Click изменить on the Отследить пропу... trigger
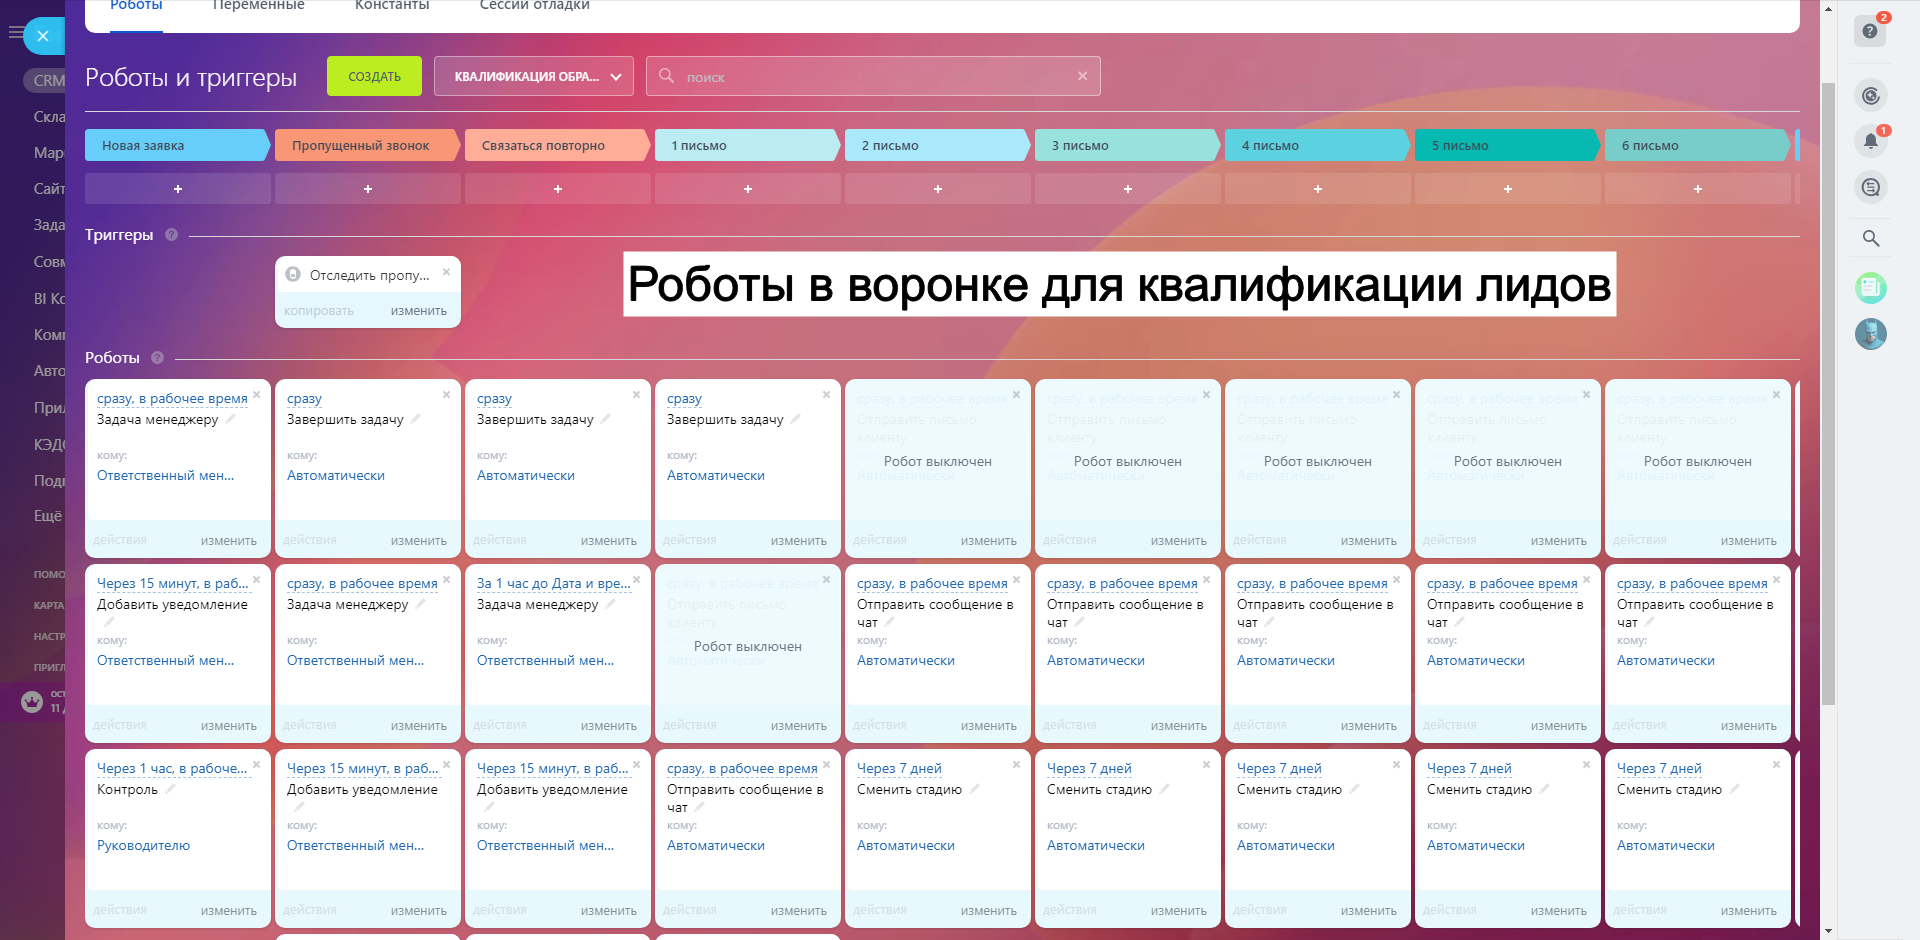Image resolution: width=1920 pixels, height=940 pixels. coord(418,311)
